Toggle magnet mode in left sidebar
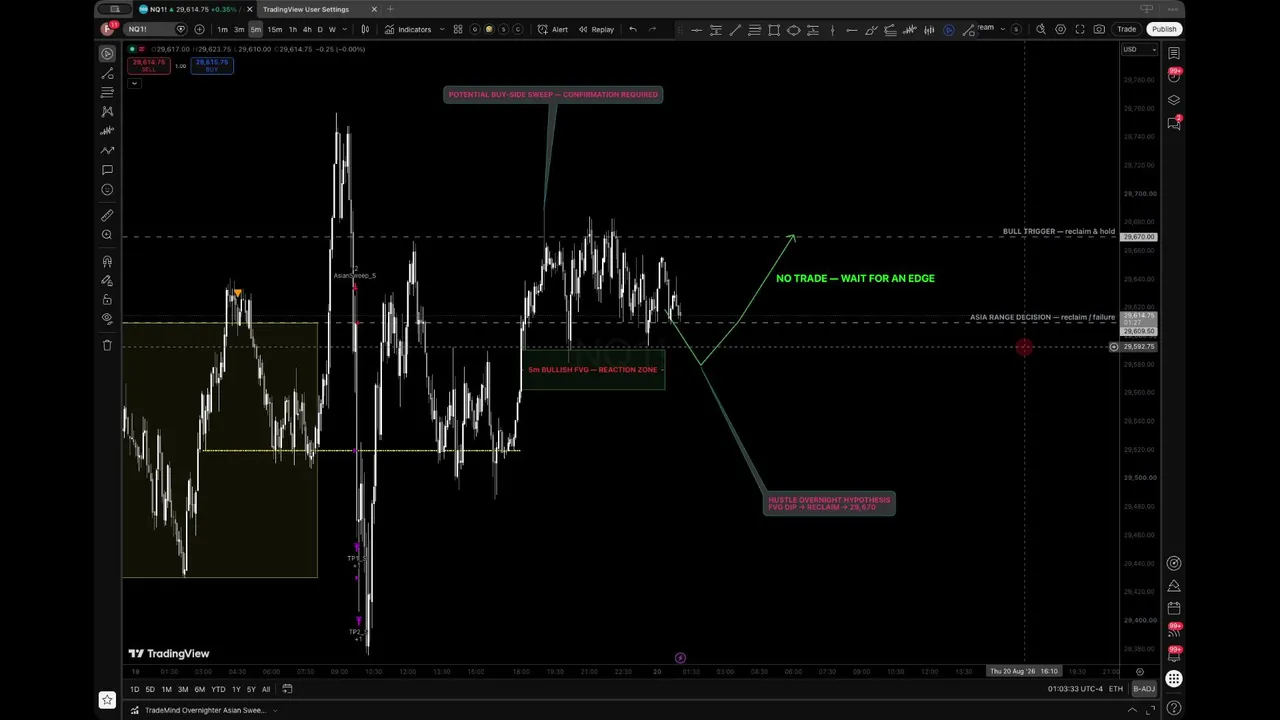The width and height of the screenshot is (1280, 720). pos(107,261)
